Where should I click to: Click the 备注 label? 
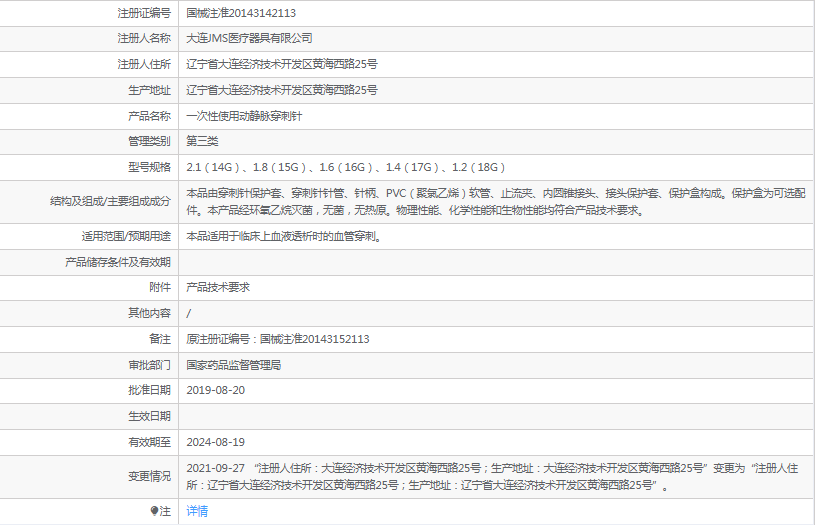tap(160, 339)
